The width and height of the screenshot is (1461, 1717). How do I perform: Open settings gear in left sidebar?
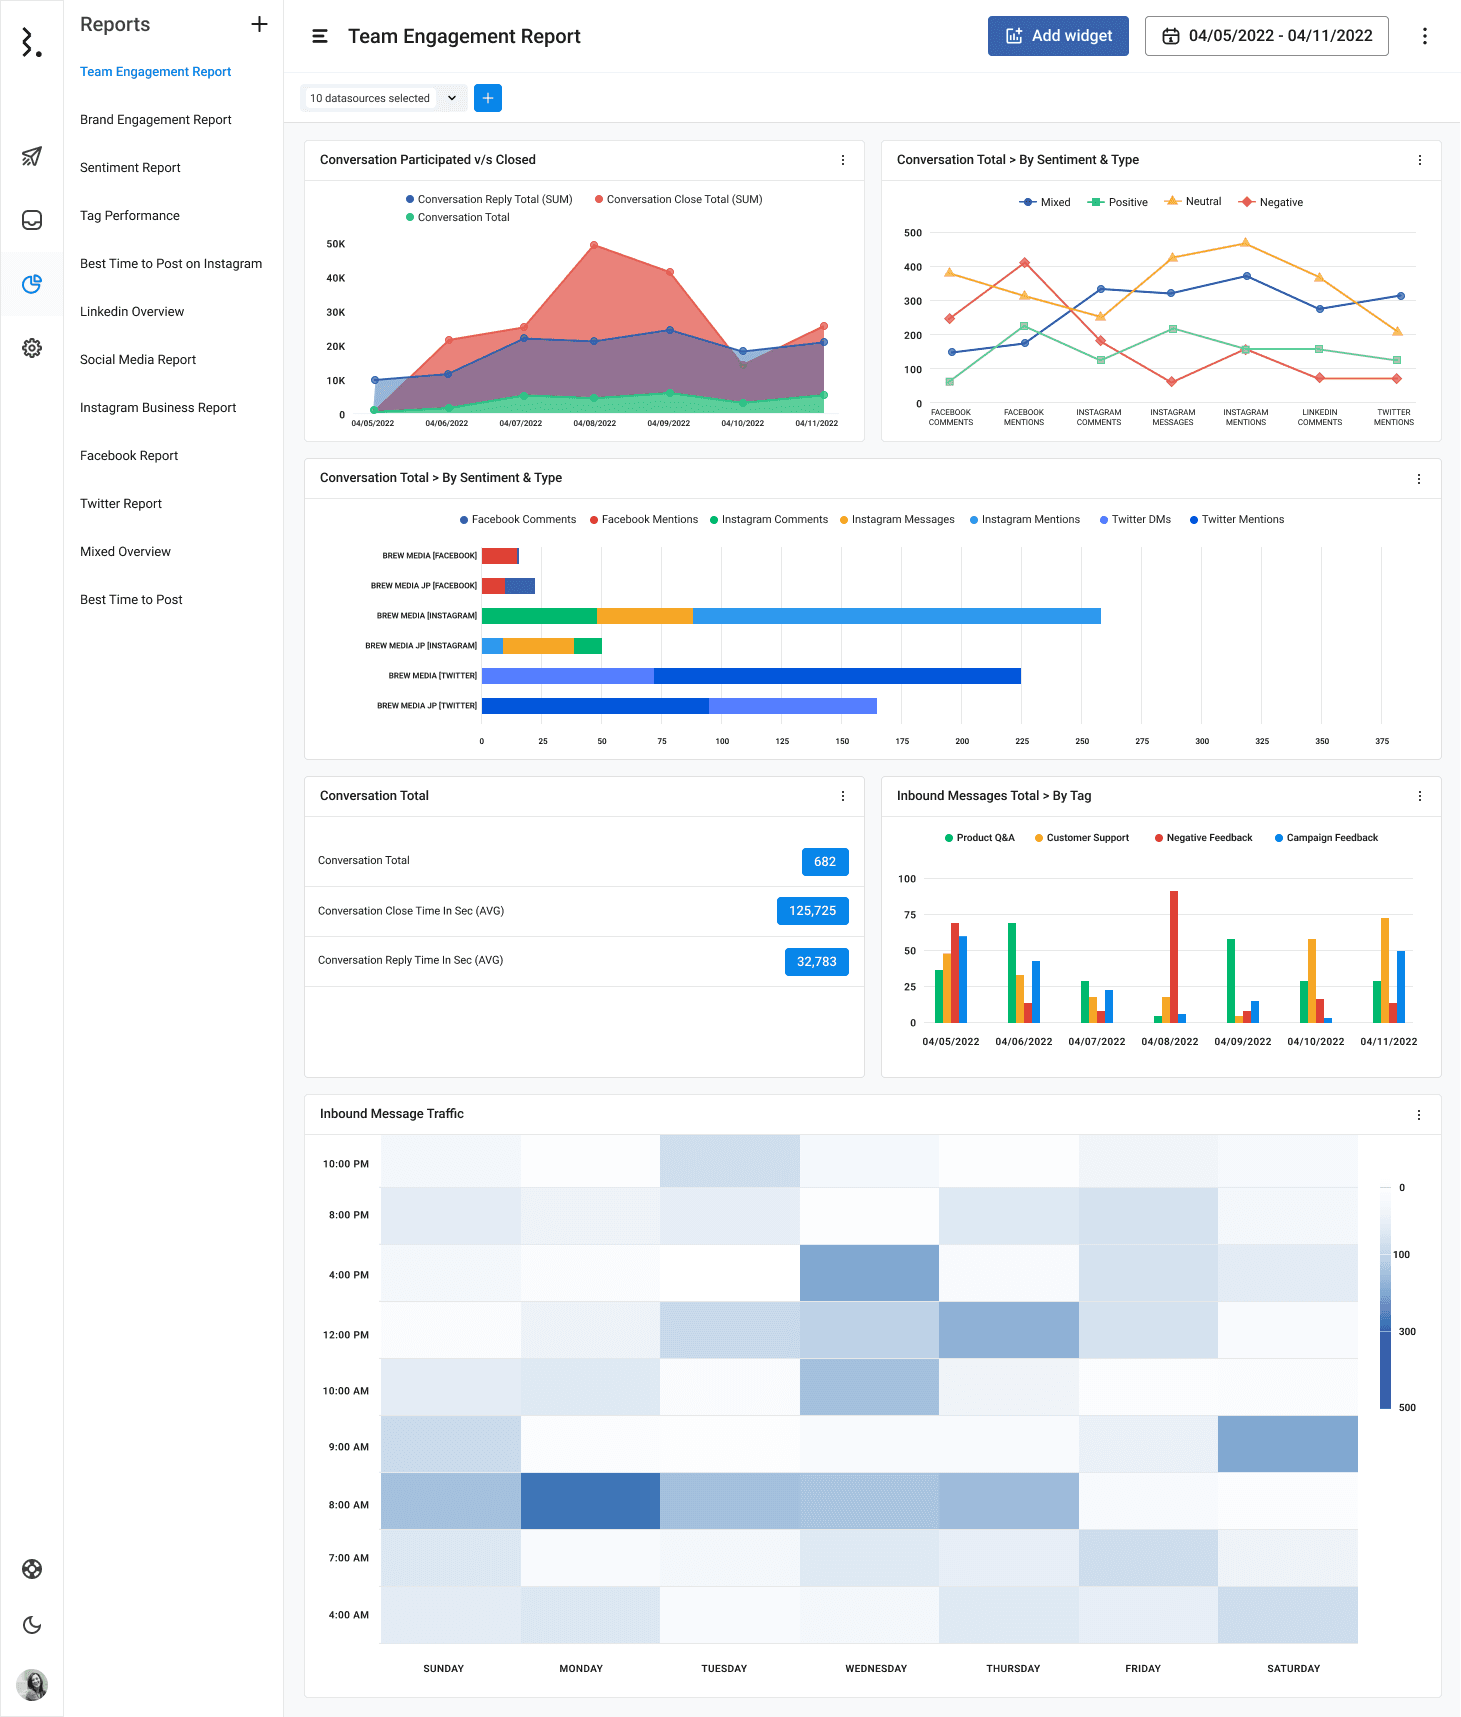click(32, 348)
